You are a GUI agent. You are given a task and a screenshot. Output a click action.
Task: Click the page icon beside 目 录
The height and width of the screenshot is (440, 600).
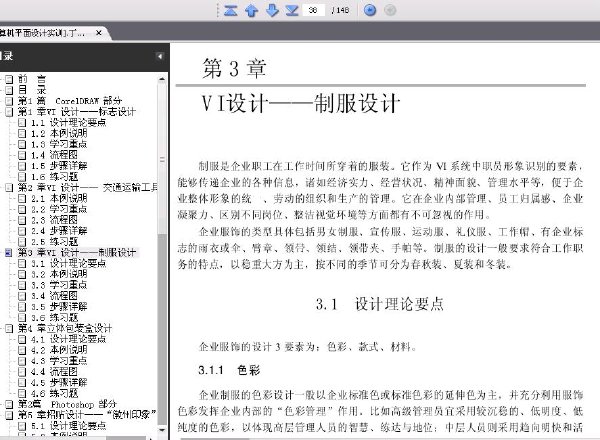click(x=9, y=90)
